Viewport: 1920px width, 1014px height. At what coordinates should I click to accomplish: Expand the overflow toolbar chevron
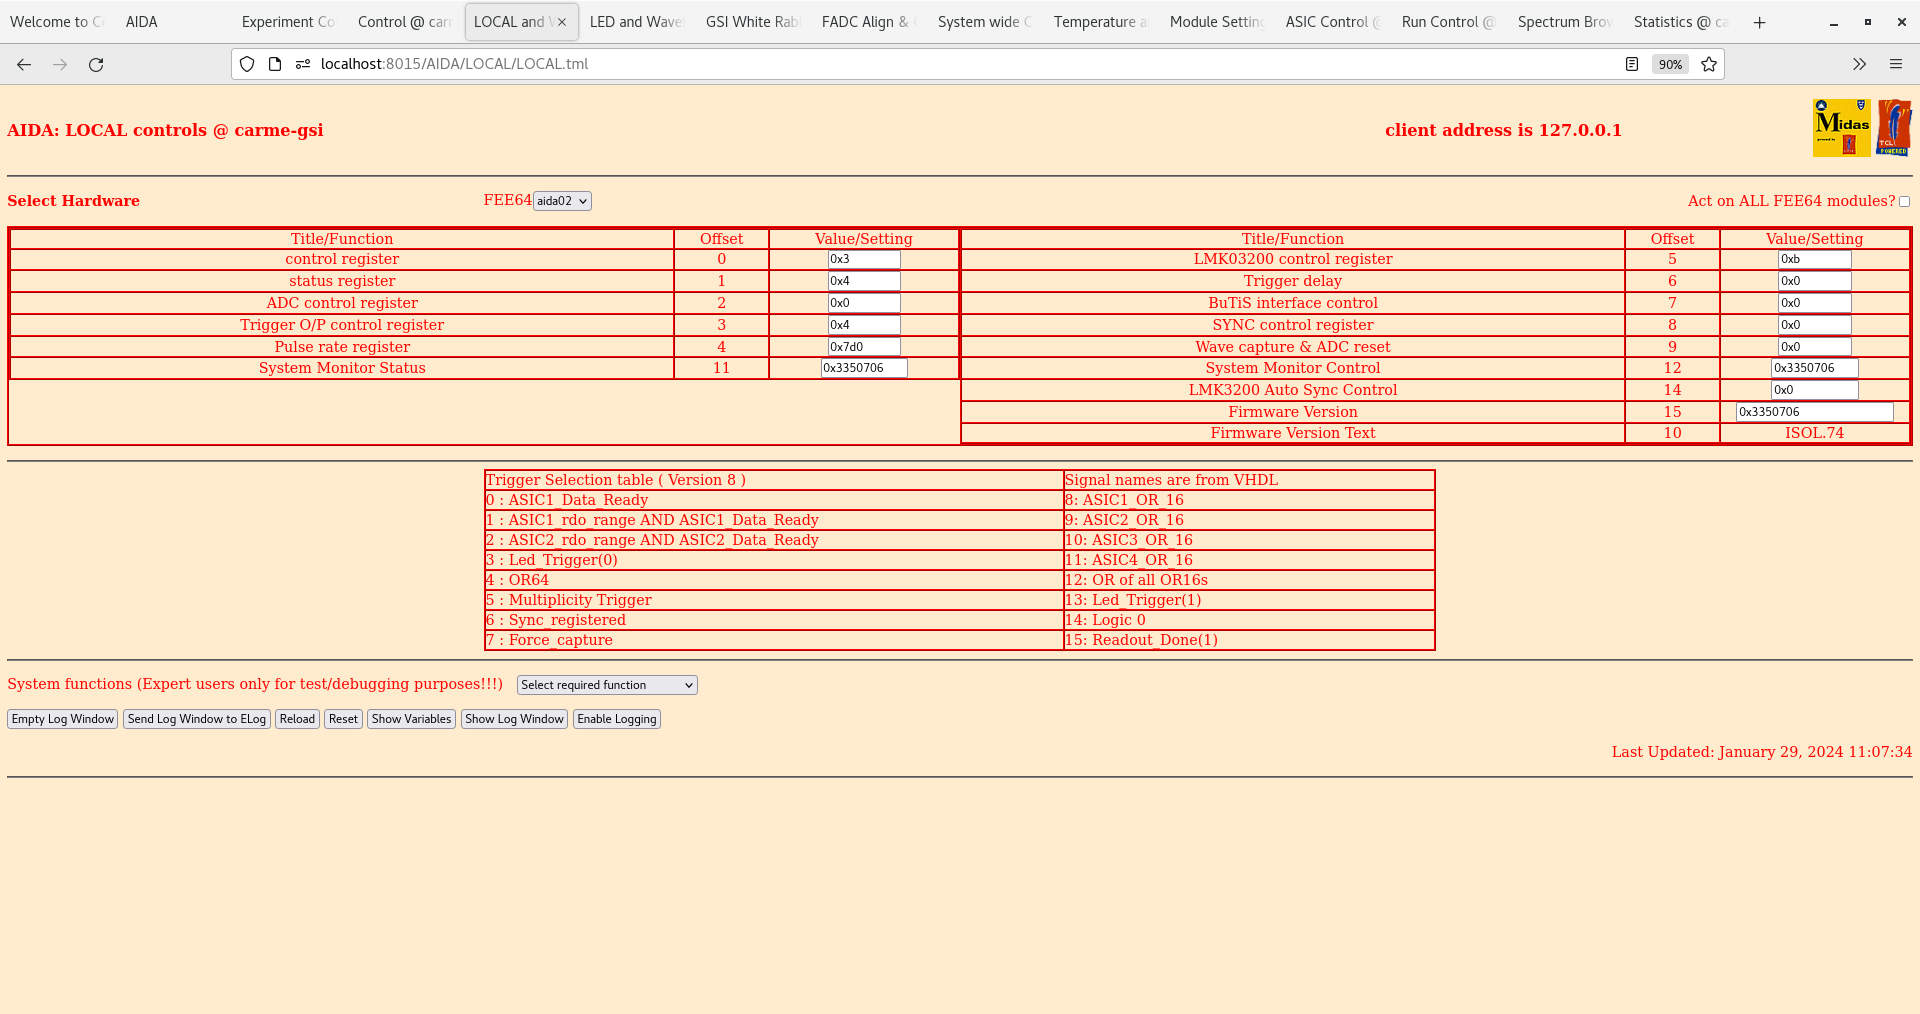click(x=1859, y=64)
